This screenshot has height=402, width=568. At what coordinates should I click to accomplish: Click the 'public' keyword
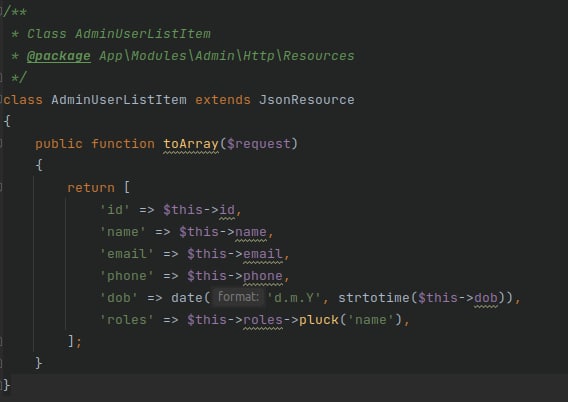(x=59, y=144)
